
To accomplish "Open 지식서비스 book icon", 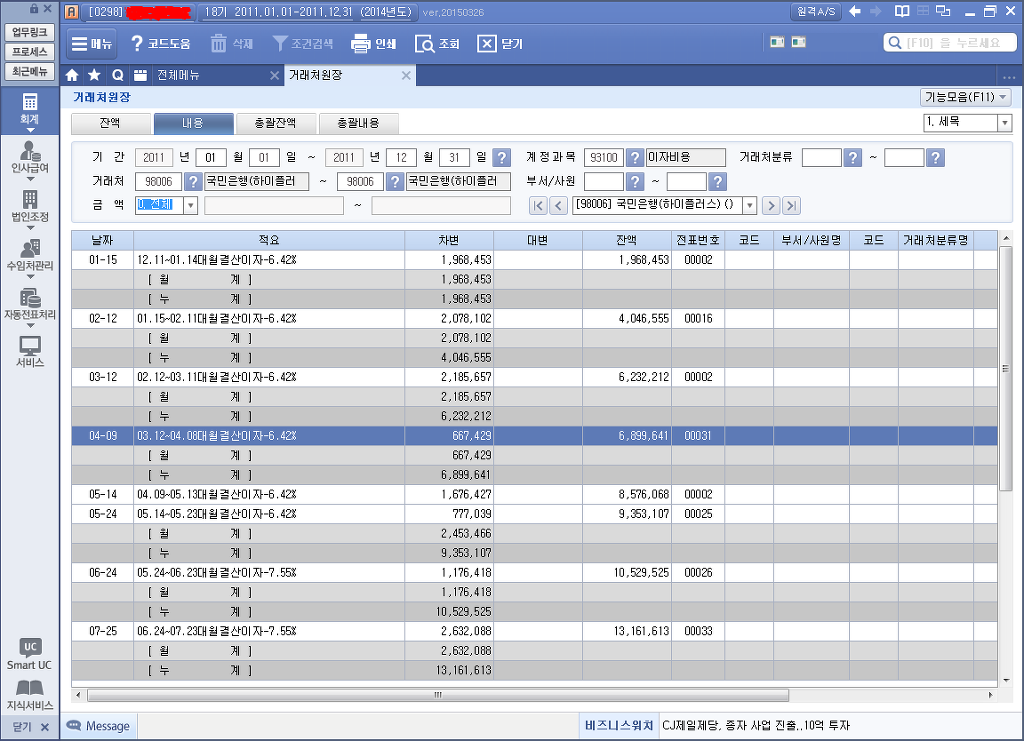I will coord(29,695).
